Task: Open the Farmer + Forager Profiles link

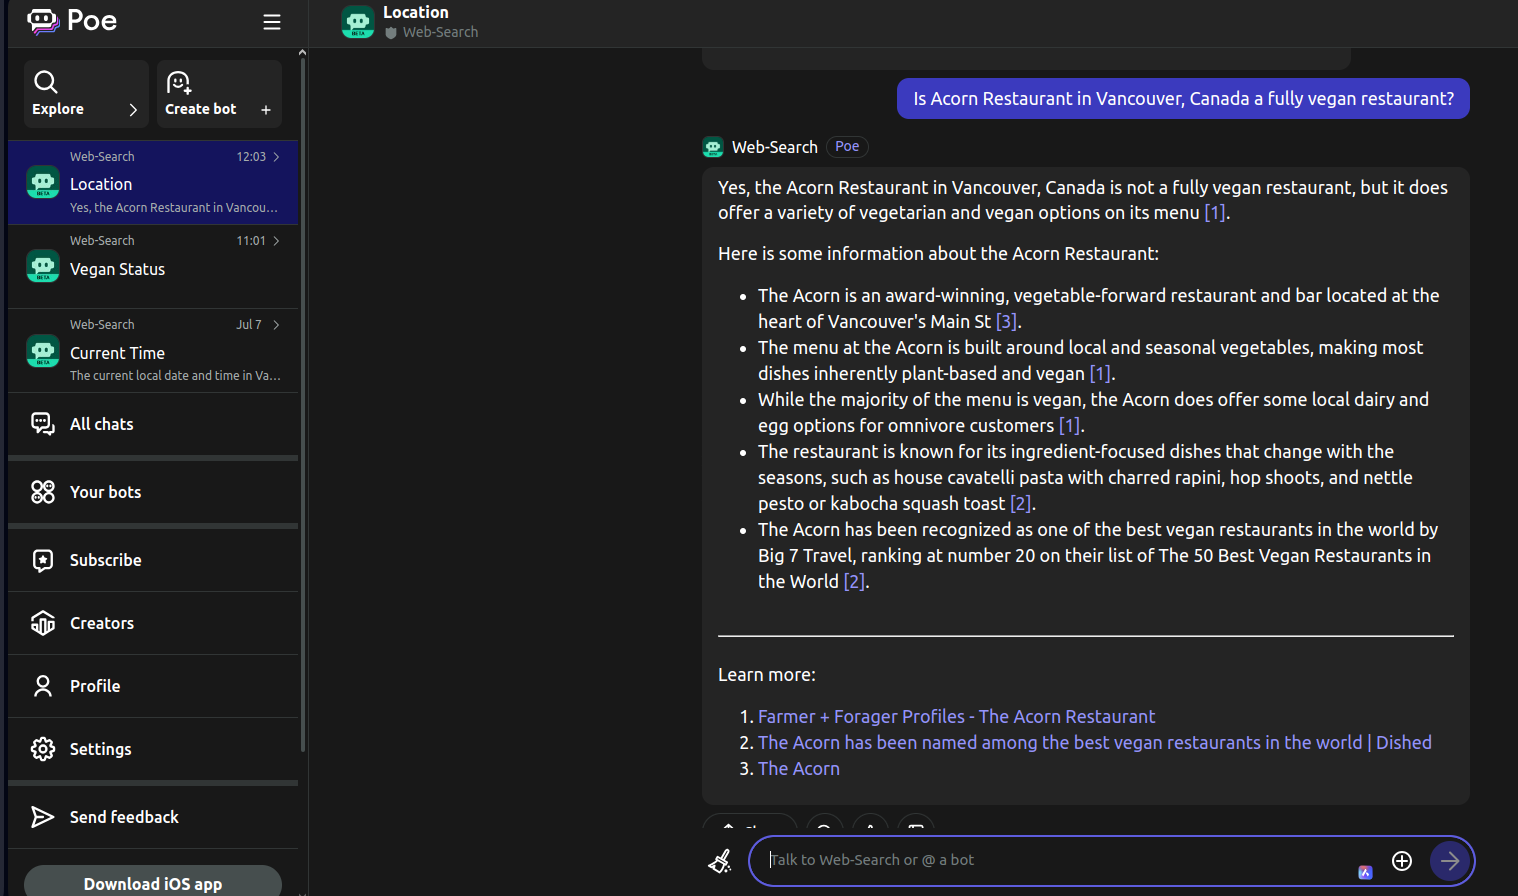Action: coord(956,717)
